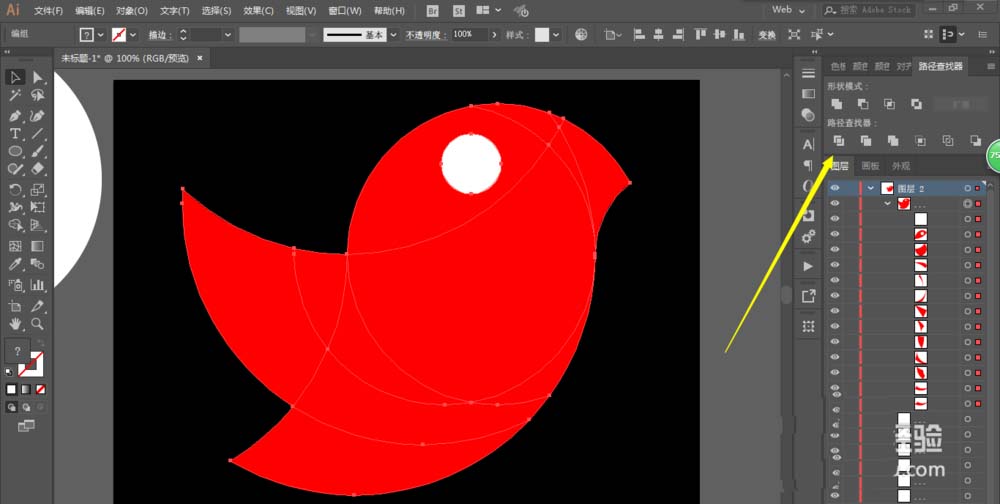Switch to the 画板 panel tab
This screenshot has height=504, width=1000.
point(870,166)
